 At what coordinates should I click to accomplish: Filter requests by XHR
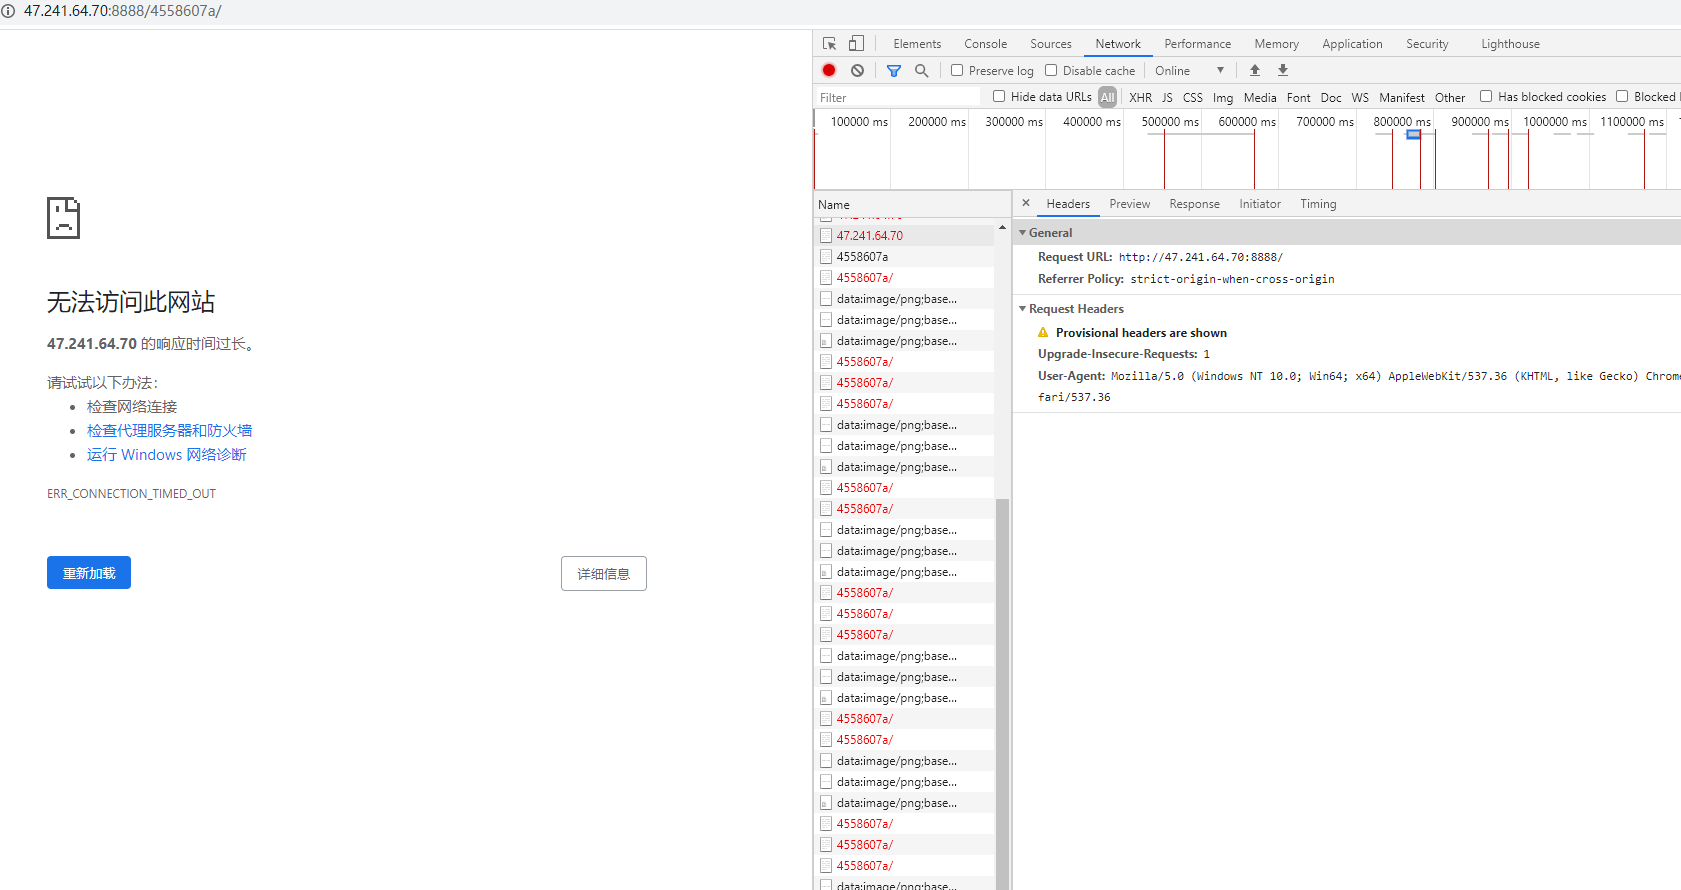1140,97
